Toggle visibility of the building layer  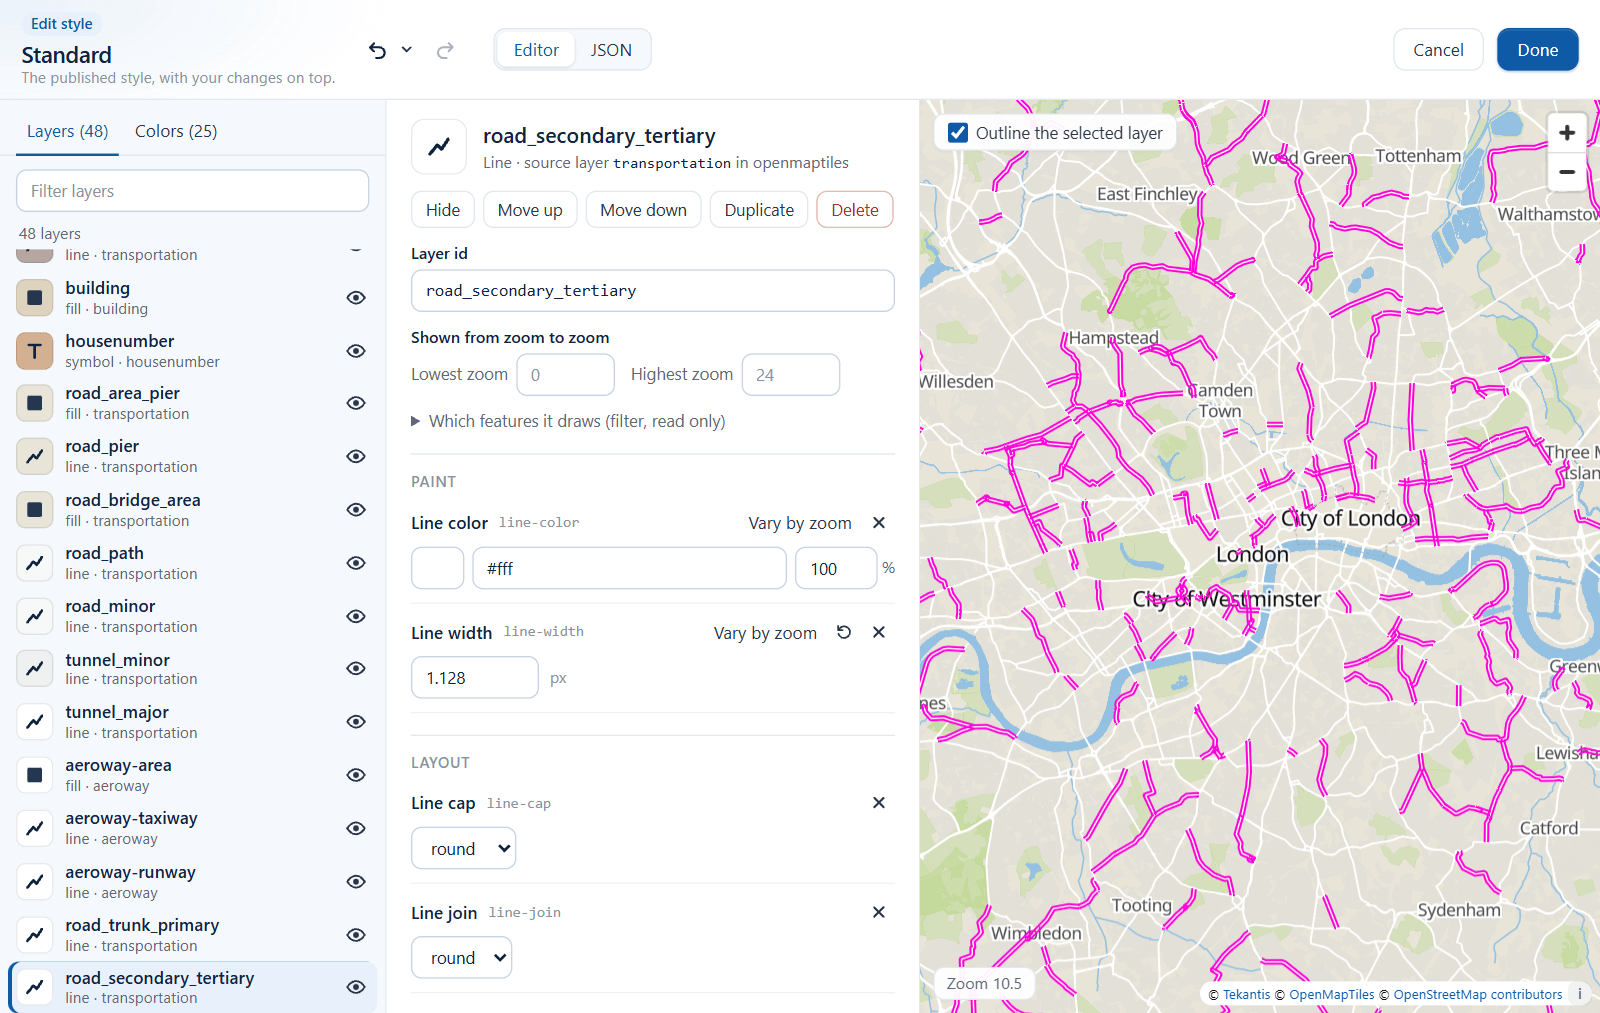(356, 298)
